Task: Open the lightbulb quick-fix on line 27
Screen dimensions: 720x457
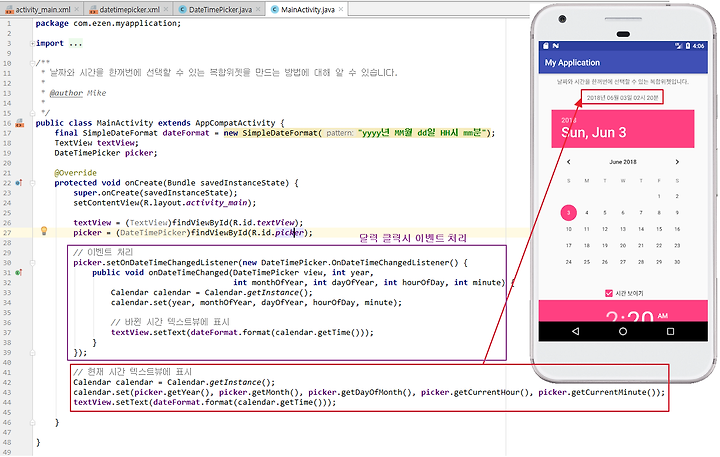Action: tap(44, 231)
